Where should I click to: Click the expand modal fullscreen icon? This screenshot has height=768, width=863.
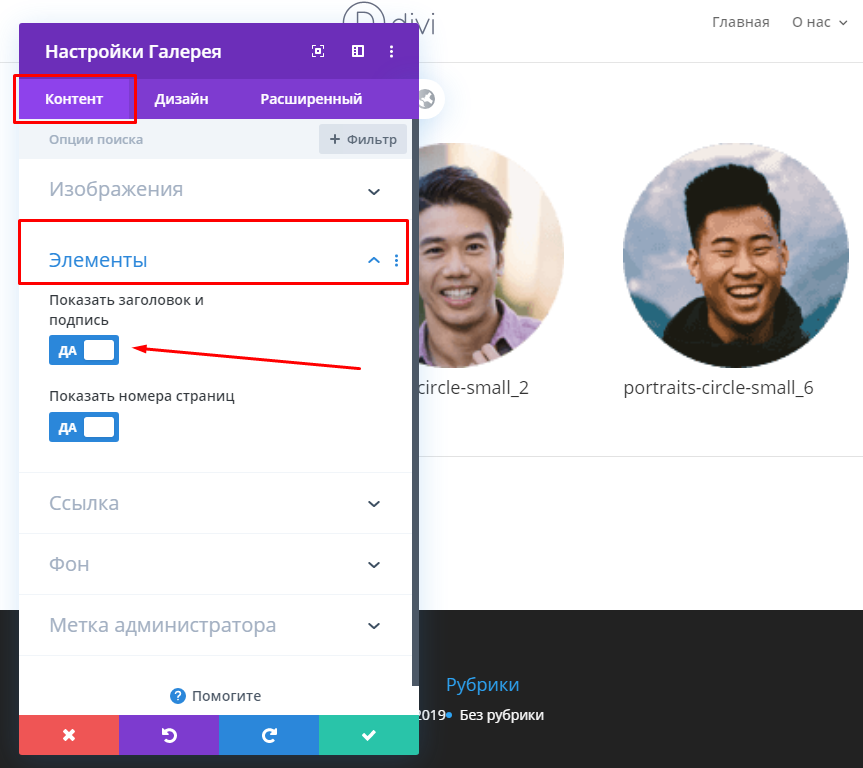click(x=318, y=52)
